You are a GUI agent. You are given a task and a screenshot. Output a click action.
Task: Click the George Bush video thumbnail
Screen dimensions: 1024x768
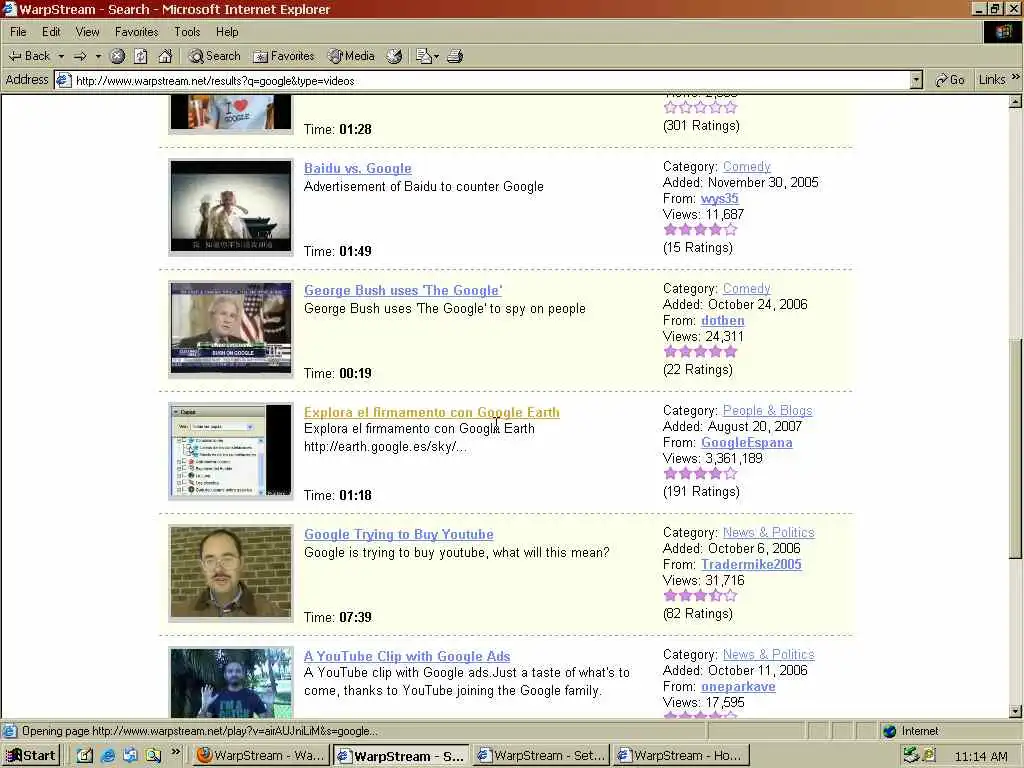[231, 329]
